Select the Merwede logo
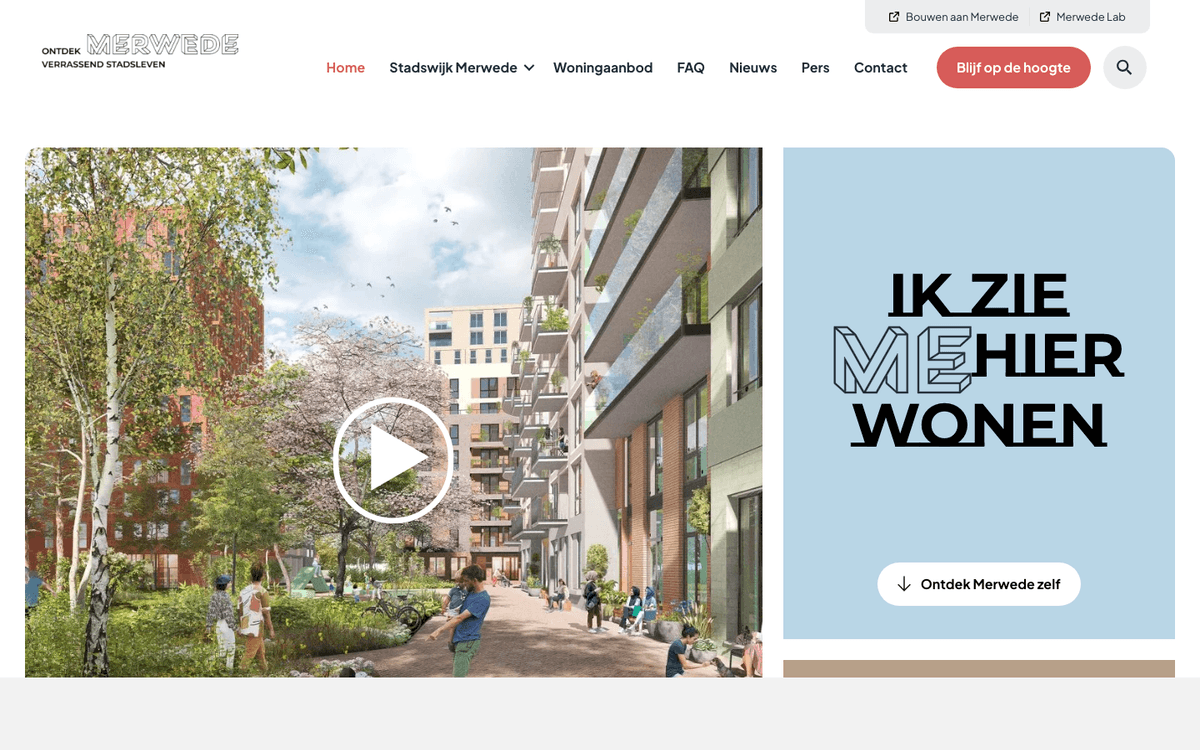 (x=139, y=50)
